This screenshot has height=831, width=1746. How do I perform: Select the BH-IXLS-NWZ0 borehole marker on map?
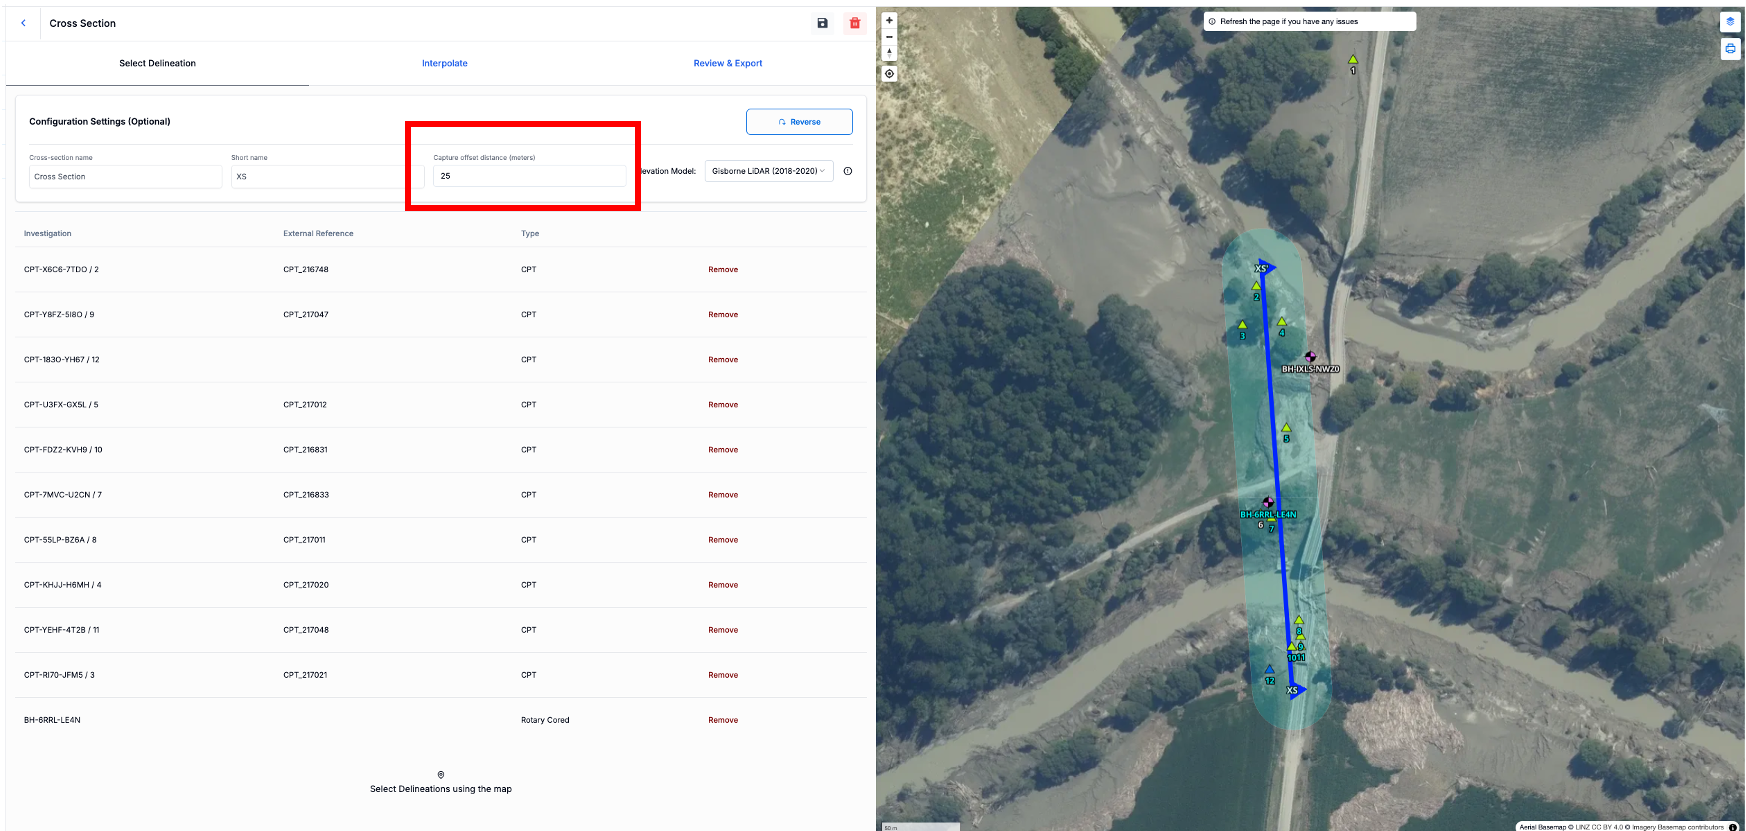point(1310,357)
